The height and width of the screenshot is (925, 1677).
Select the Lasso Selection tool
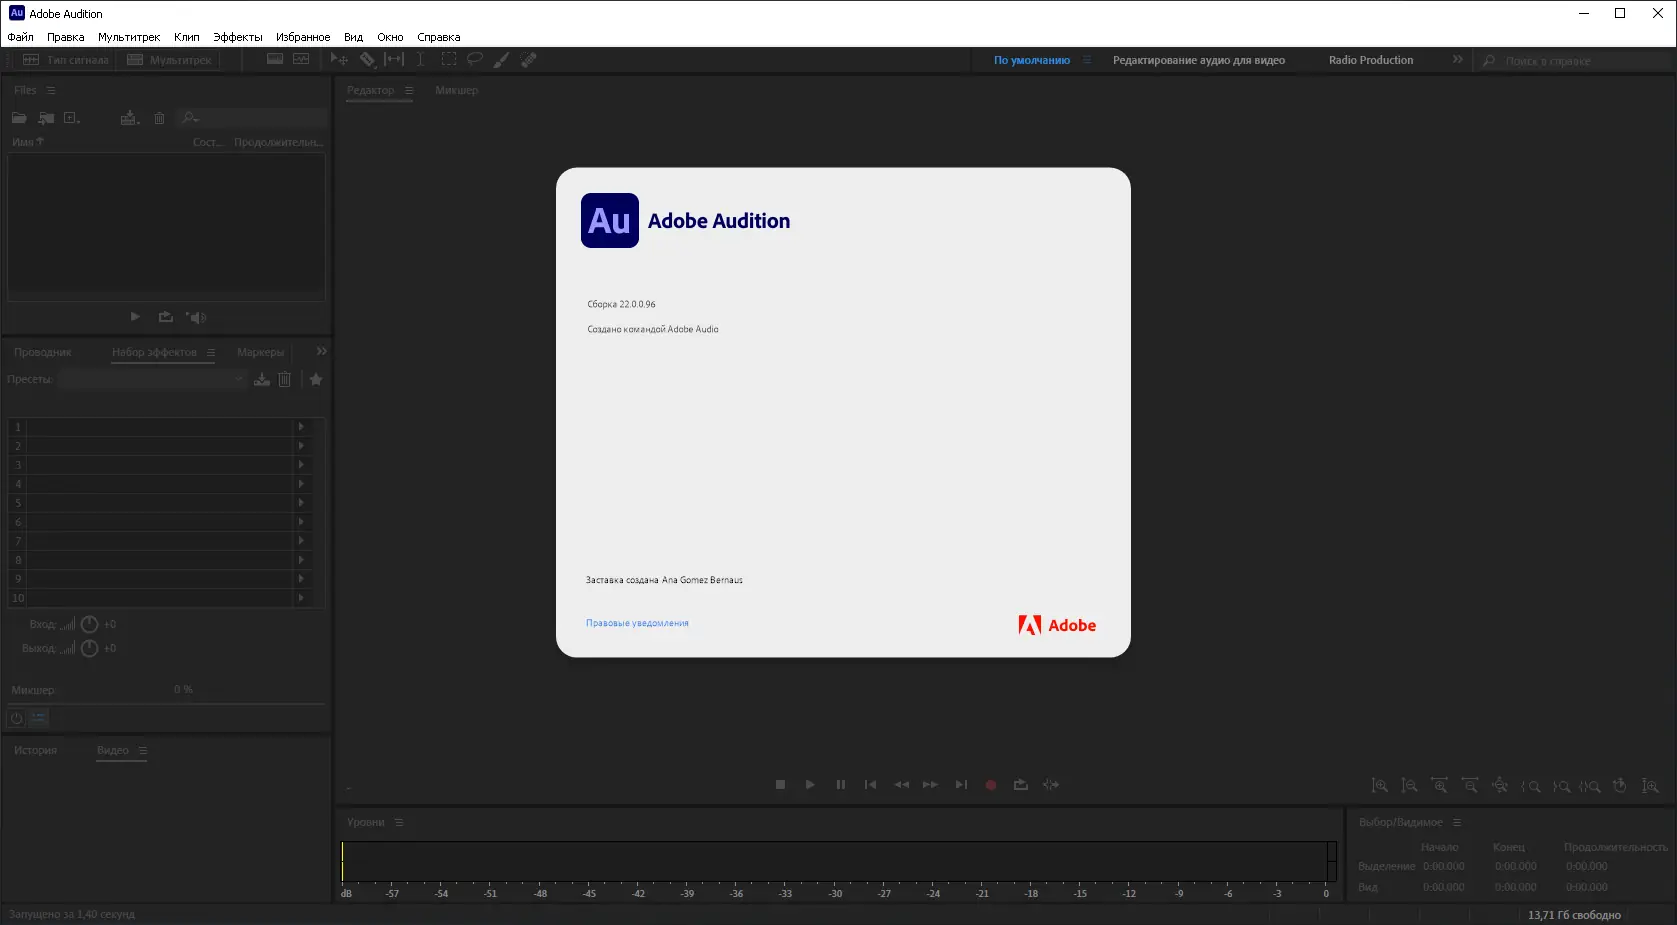pyautogui.click(x=474, y=58)
